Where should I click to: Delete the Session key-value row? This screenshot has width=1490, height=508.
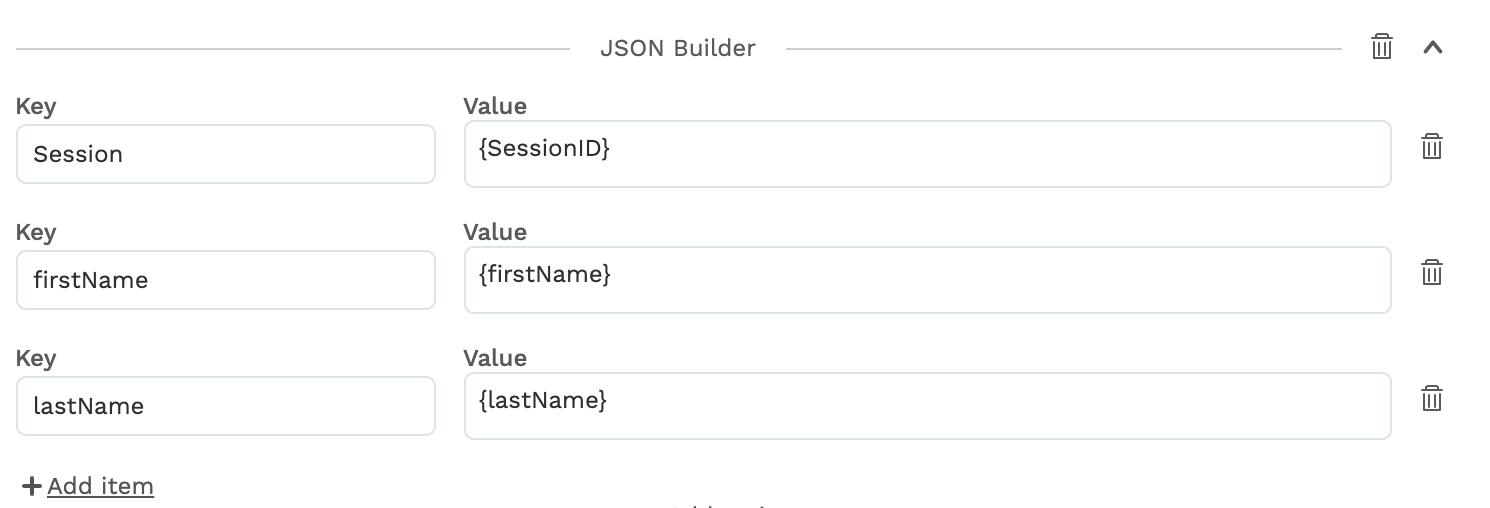point(1432,147)
